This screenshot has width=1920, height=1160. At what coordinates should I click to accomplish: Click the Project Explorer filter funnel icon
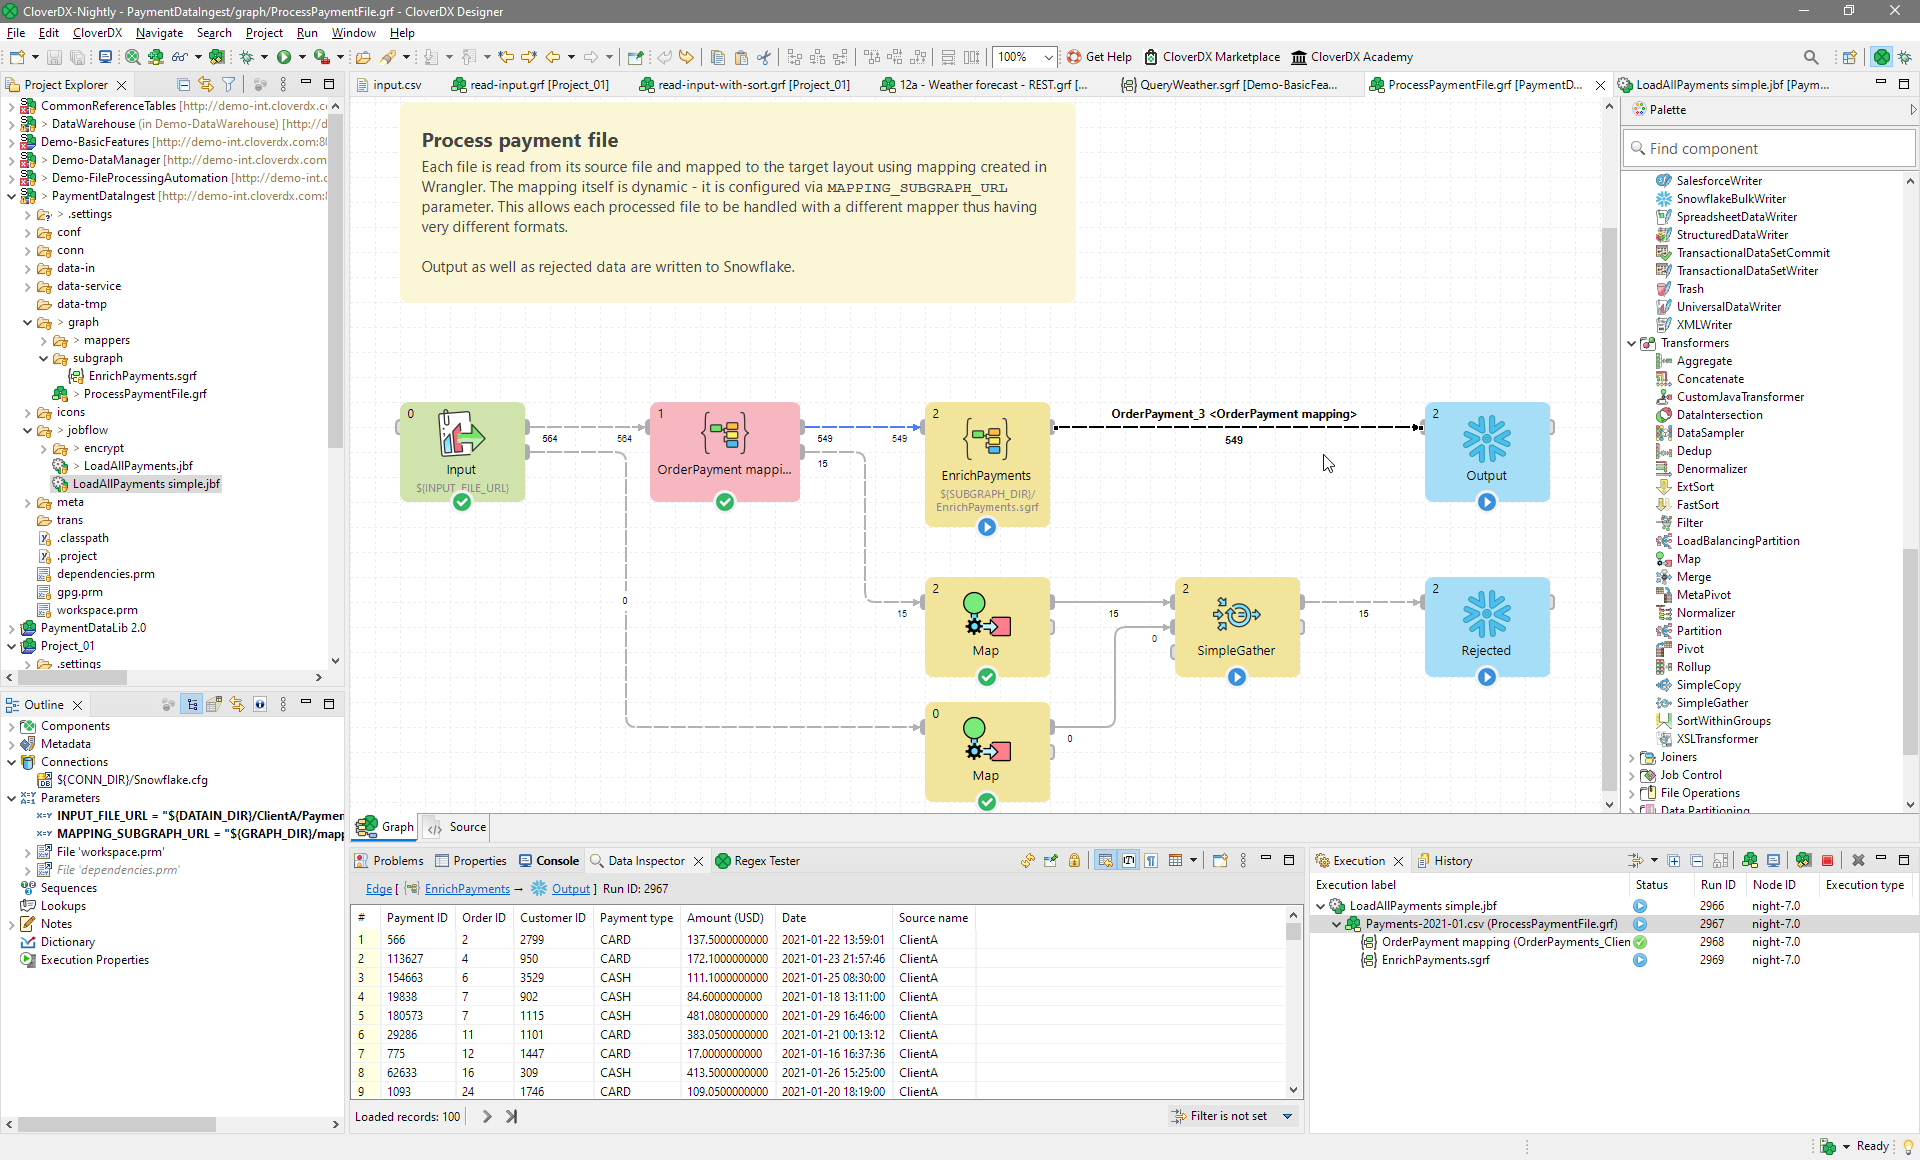[x=229, y=85]
